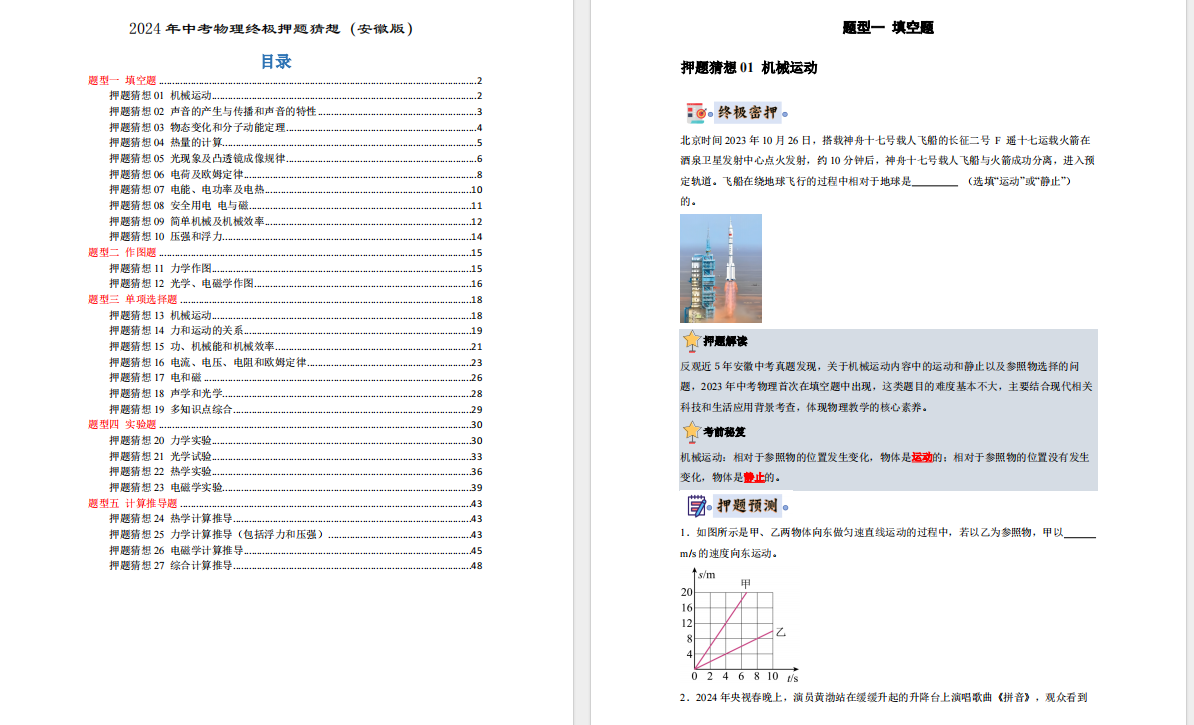This screenshot has height=725, width=1194.
Task: Click 押题猜想19 多知识点综合 entry
Action: (x=295, y=410)
